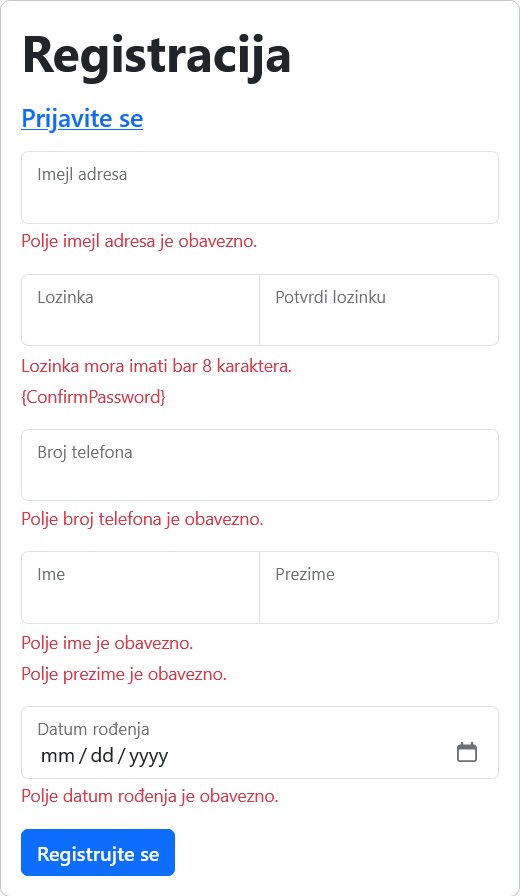
Task: Click into the Broj telefona field
Action: (260, 465)
